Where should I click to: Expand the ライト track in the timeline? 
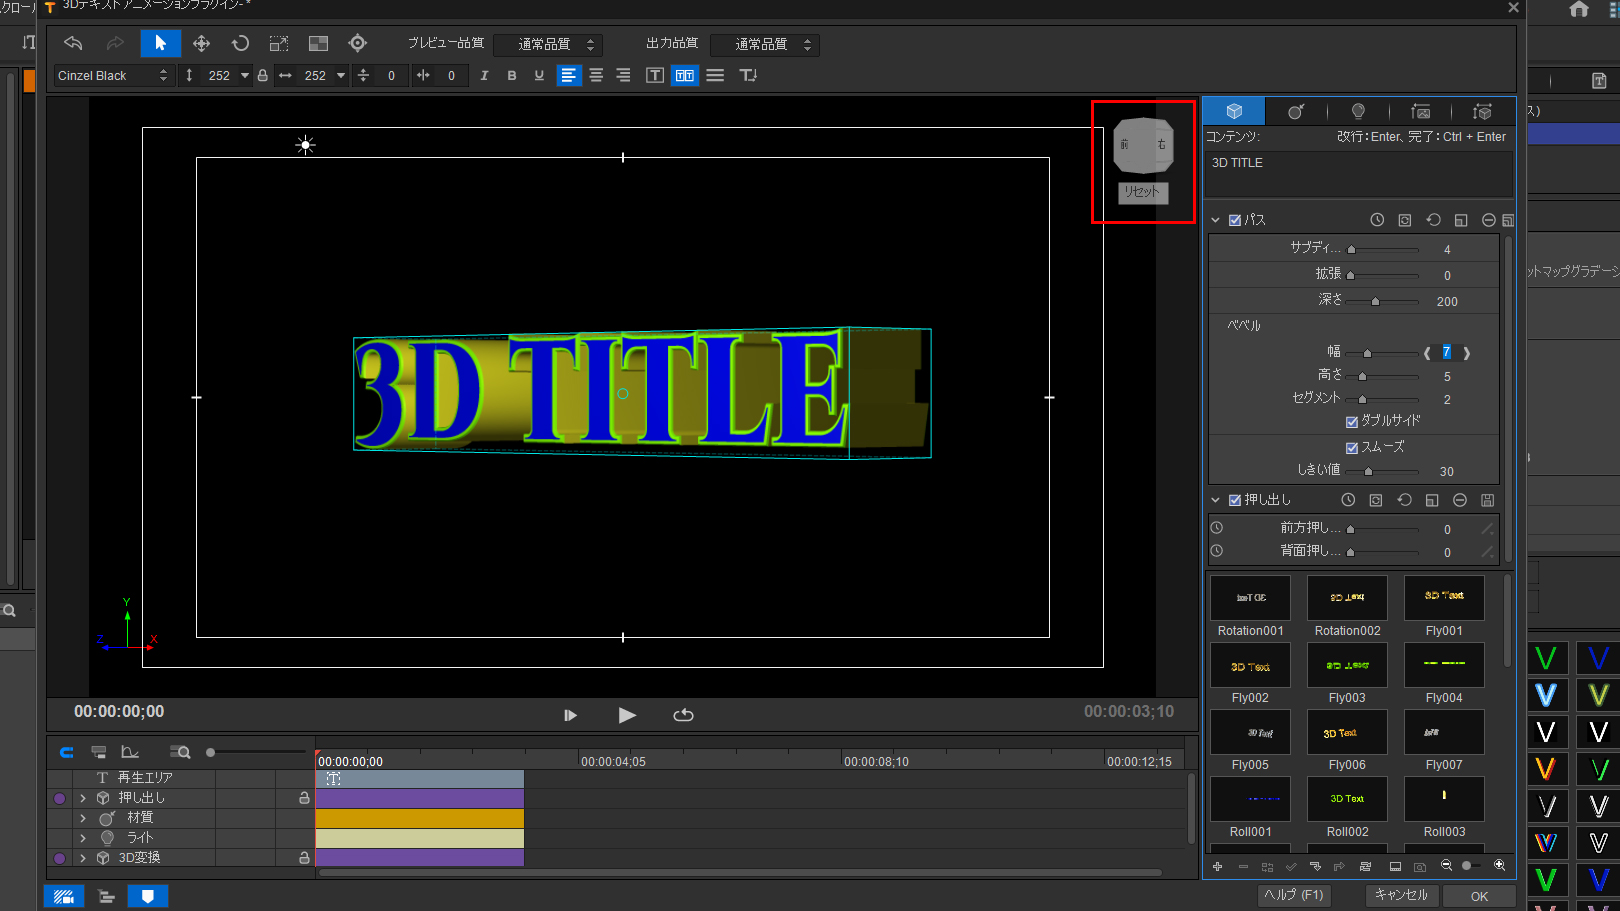pyautogui.click(x=84, y=837)
